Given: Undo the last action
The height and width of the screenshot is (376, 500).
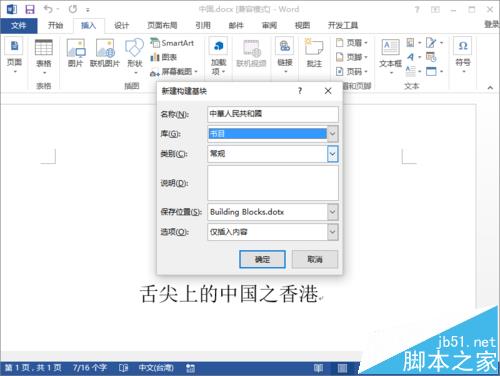Looking at the screenshot, I should point(48,9).
